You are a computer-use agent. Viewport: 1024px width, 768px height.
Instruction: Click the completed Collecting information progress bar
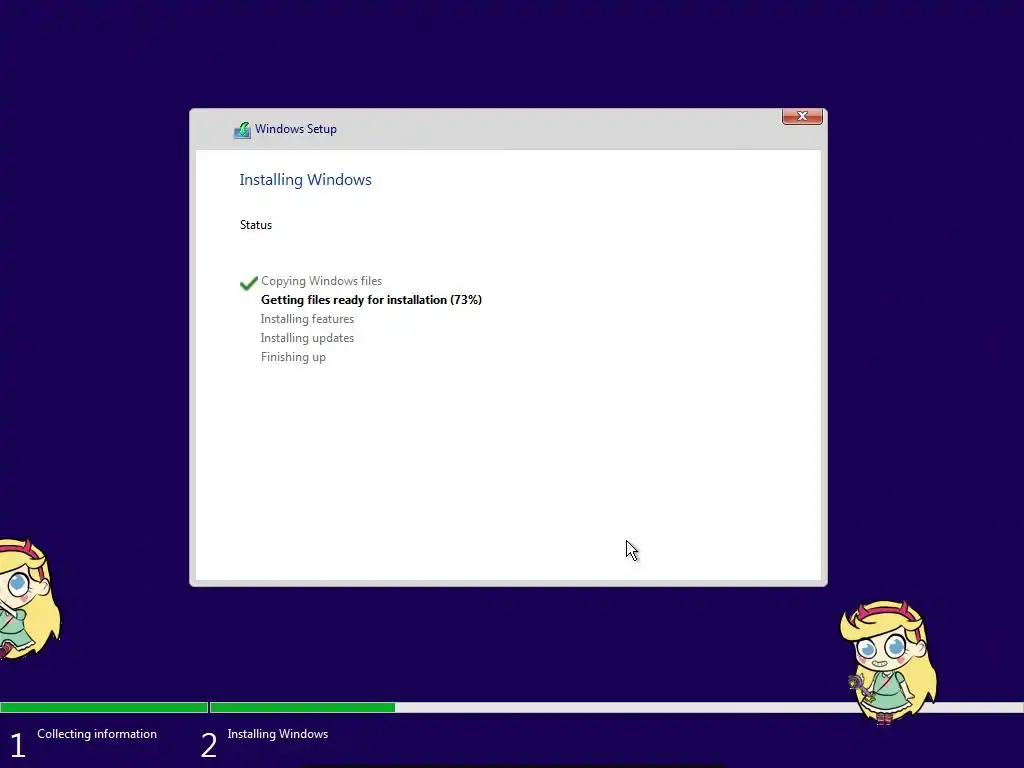104,707
